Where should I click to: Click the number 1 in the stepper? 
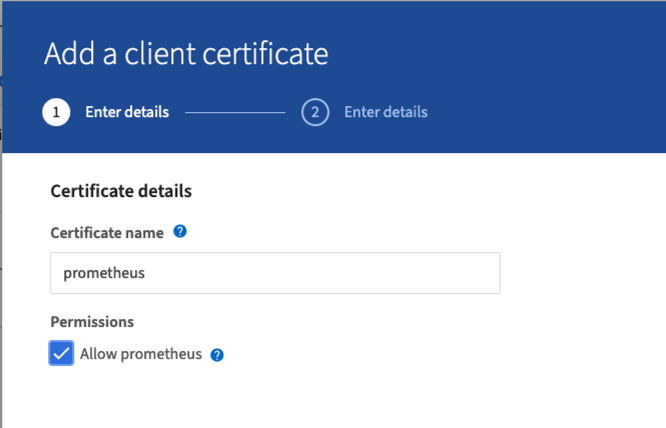tap(56, 112)
